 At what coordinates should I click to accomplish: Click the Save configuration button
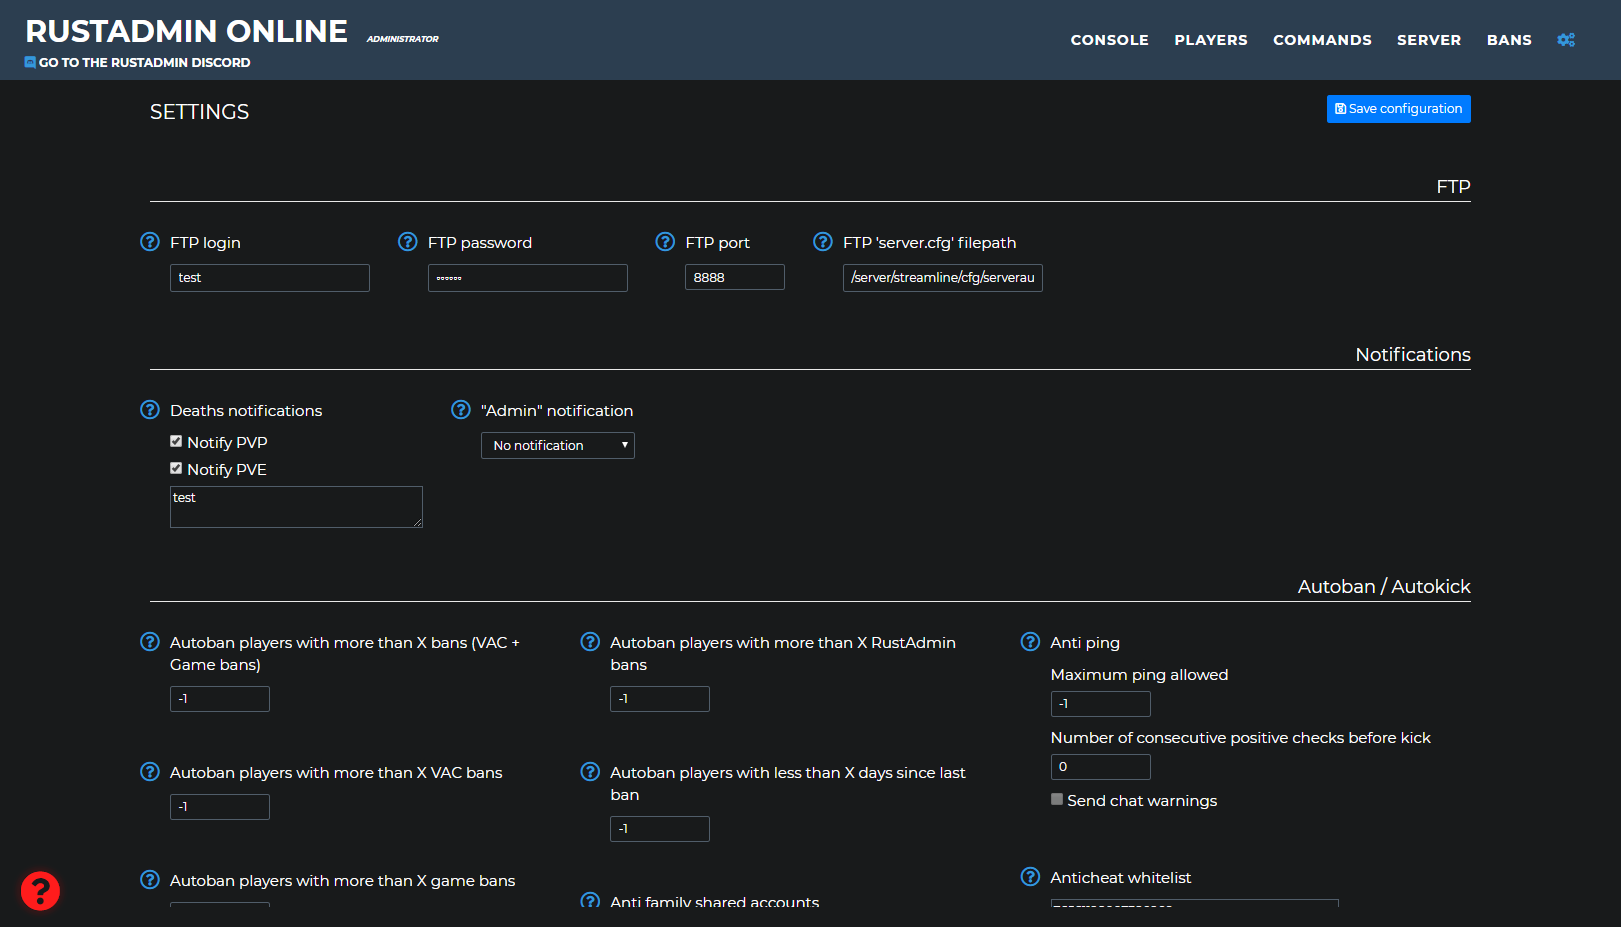pyautogui.click(x=1398, y=109)
